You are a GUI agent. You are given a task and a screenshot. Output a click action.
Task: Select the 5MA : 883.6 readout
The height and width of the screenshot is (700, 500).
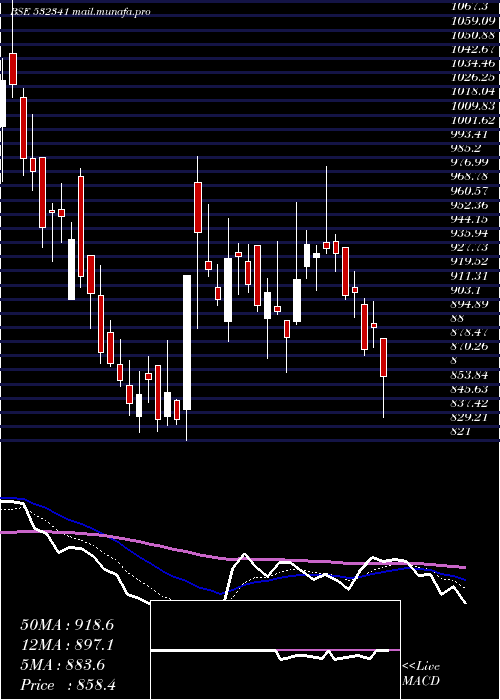coord(62,665)
